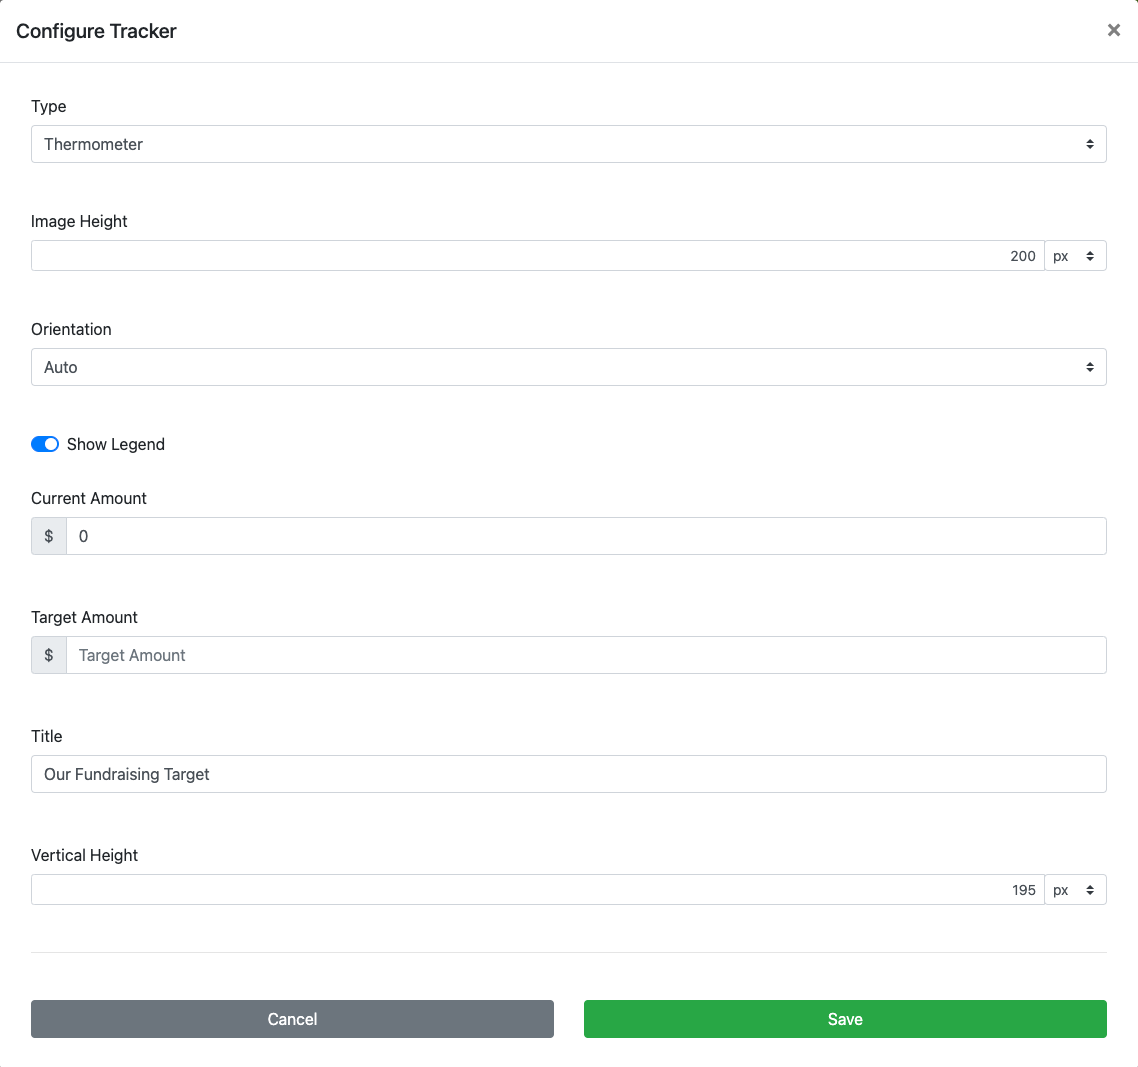Save the tracker configuration
This screenshot has width=1138, height=1067.
[845, 1019]
